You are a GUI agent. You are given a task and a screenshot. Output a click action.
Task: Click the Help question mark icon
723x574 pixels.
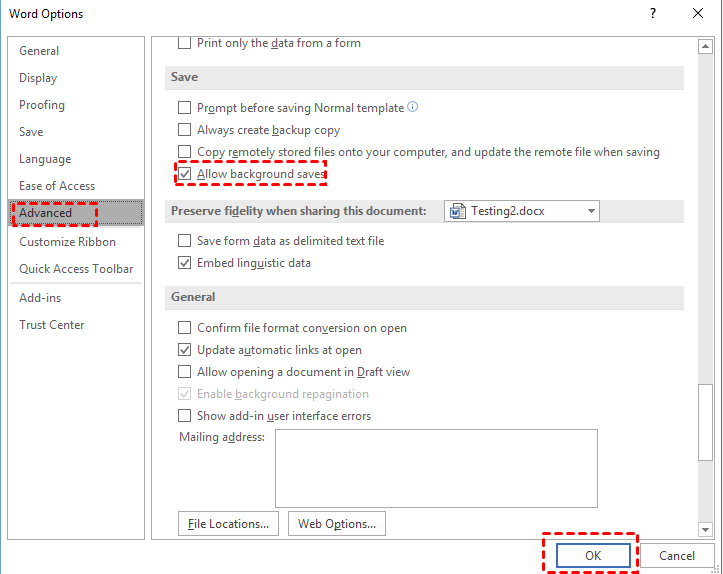coord(652,13)
